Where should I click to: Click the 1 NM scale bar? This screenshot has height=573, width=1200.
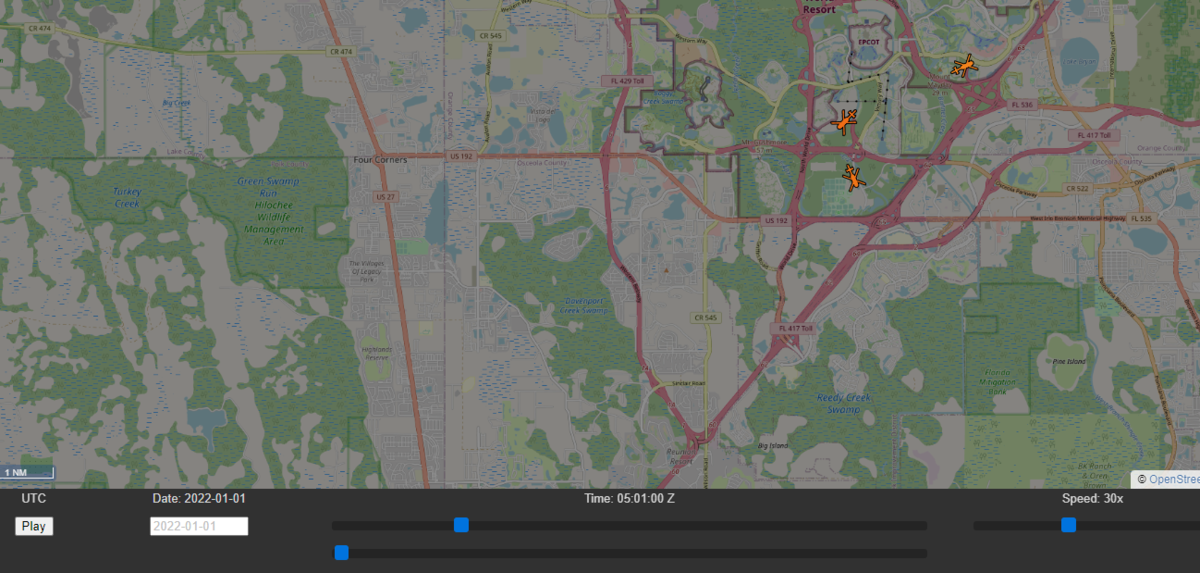point(27,473)
